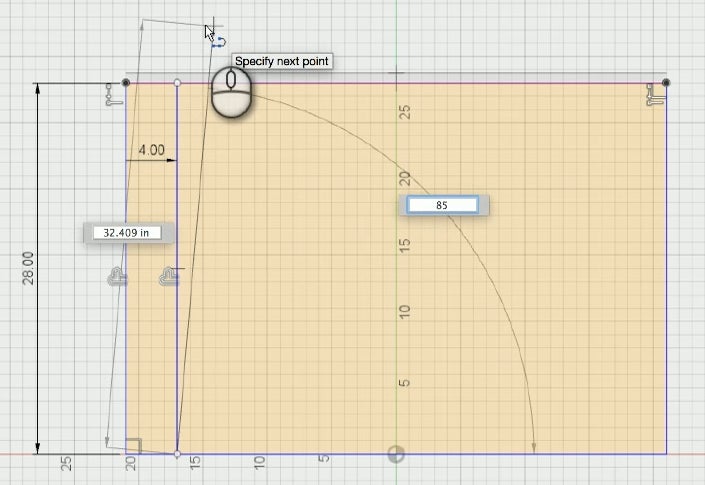Select the constraint icon at top-left corner
Screen dimensions: 705x485
click(114, 95)
